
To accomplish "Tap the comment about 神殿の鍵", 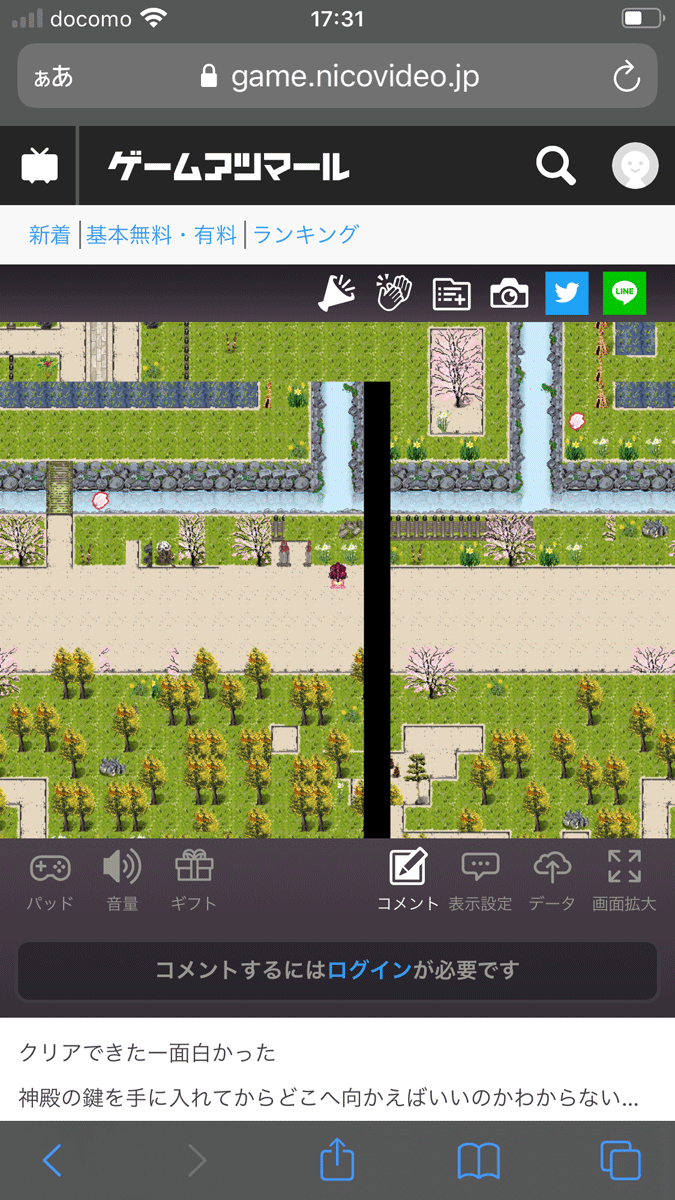I will coord(329,1099).
